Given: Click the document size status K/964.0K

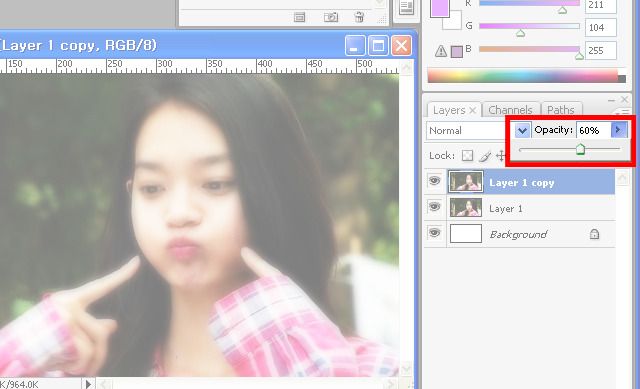Looking at the screenshot, I should tap(20, 384).
